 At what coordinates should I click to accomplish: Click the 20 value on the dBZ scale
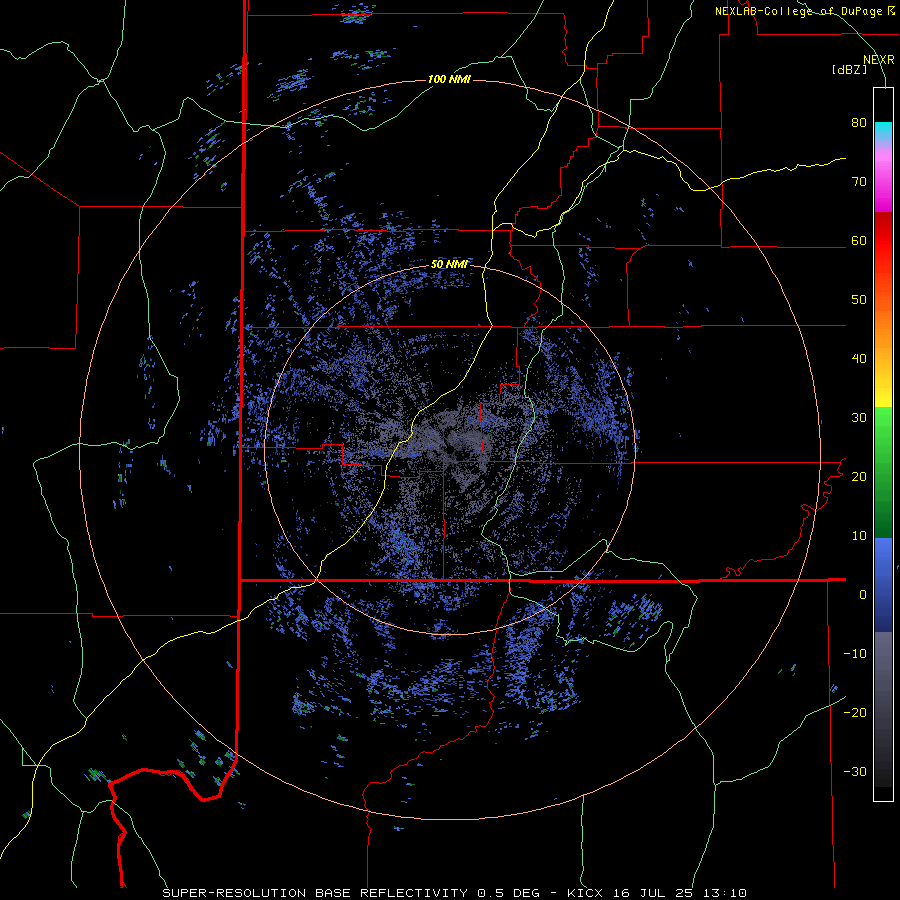point(859,476)
